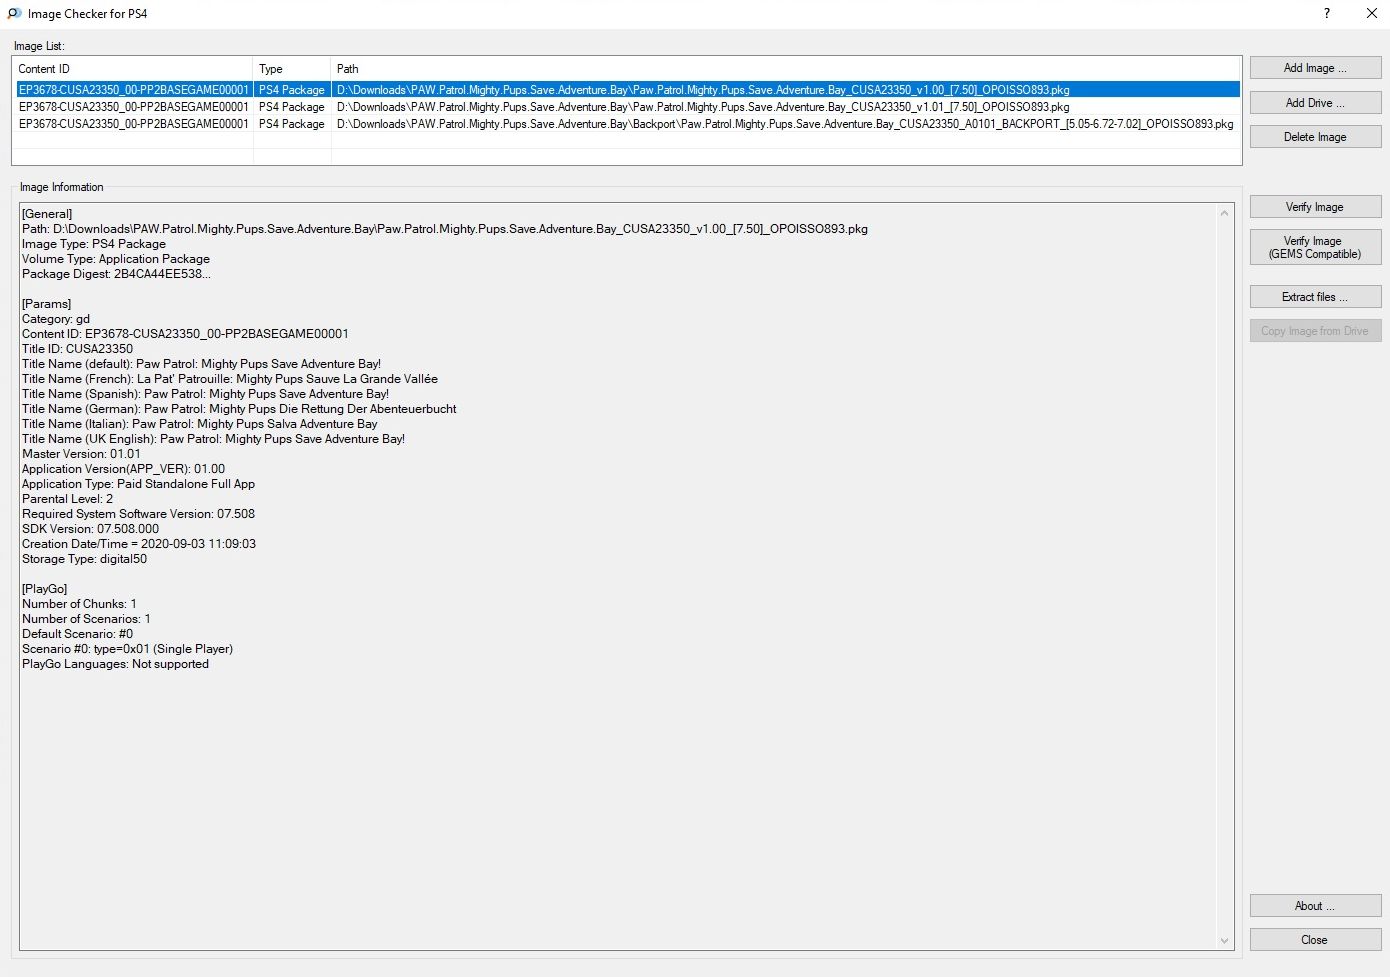
Task: Close the window with the X button
Action: click(x=1372, y=14)
